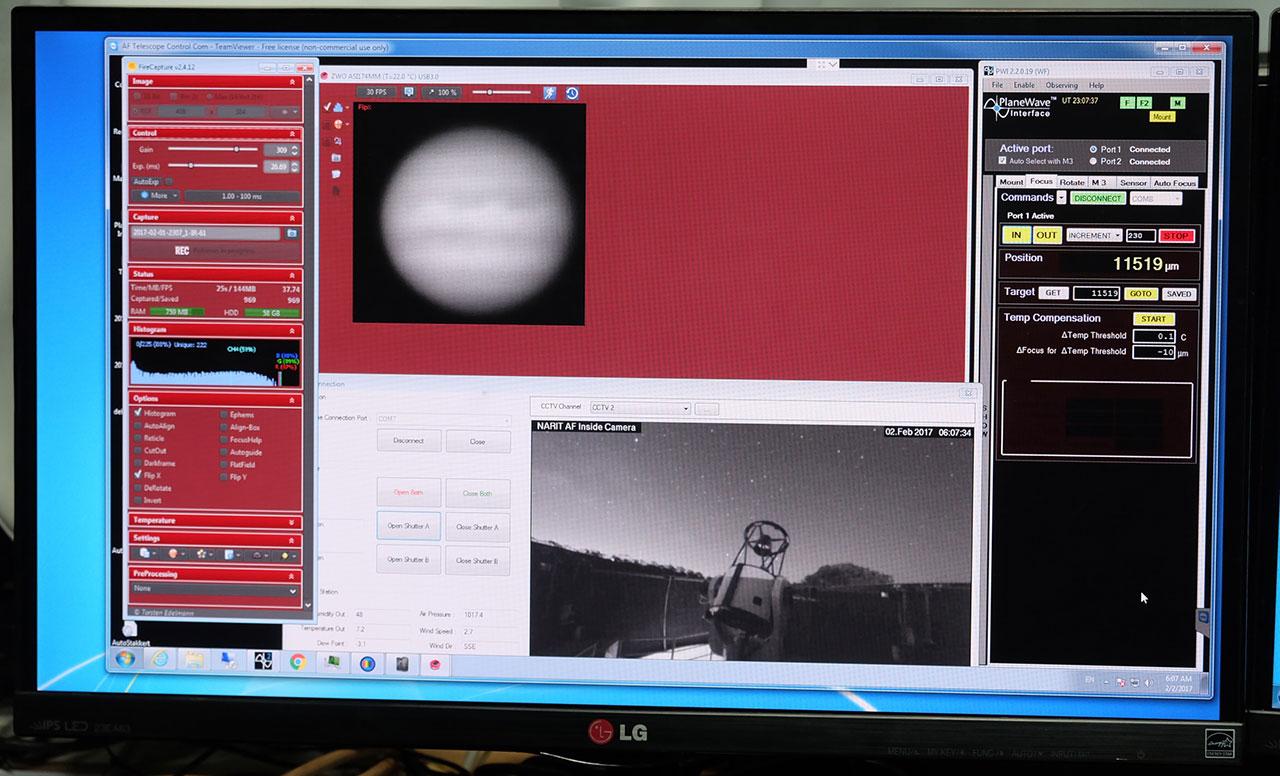
Task: Click the planet target icon in preview sidebar
Action: click(338, 124)
